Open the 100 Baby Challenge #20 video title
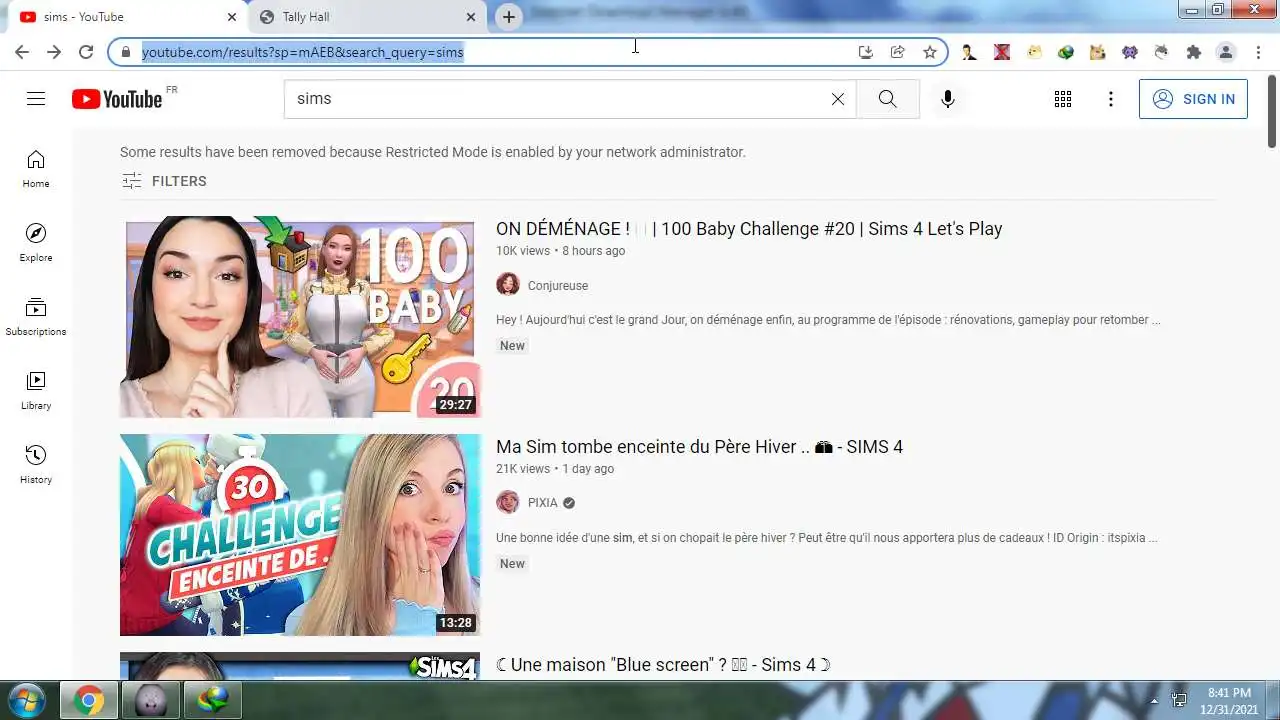The image size is (1280, 720). point(749,229)
